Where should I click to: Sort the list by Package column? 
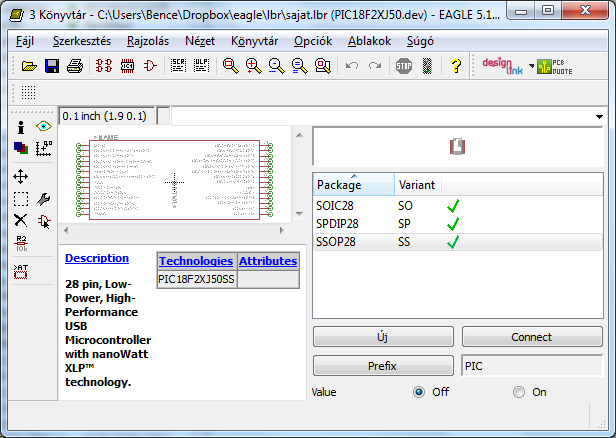tap(354, 184)
